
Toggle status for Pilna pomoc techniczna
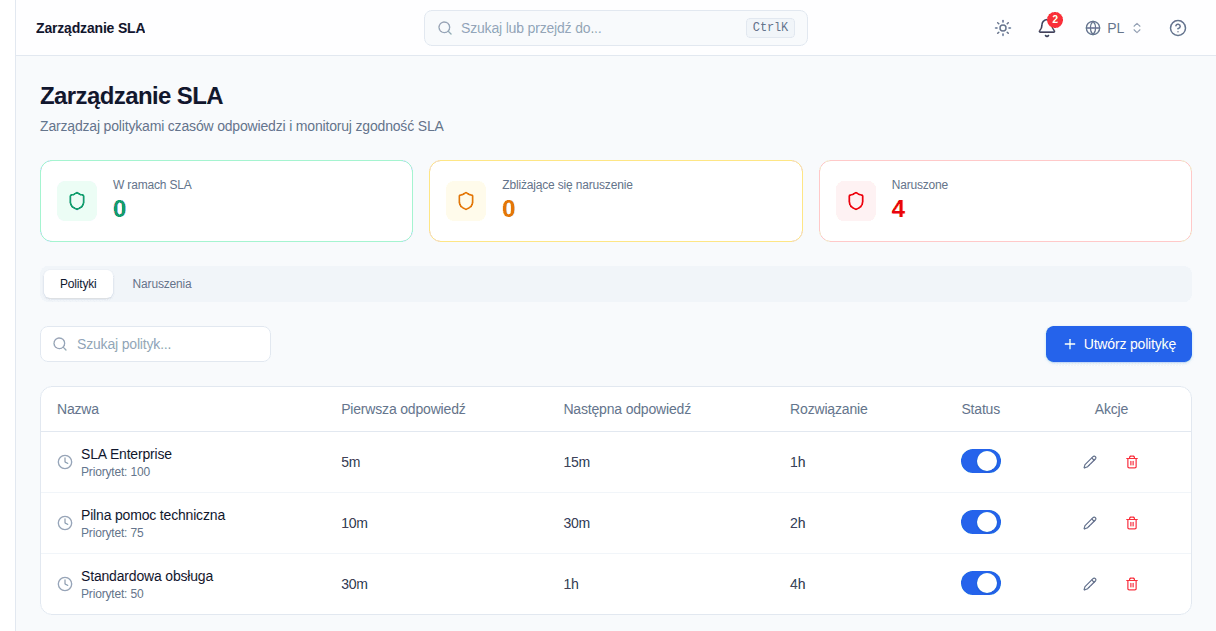click(981, 522)
